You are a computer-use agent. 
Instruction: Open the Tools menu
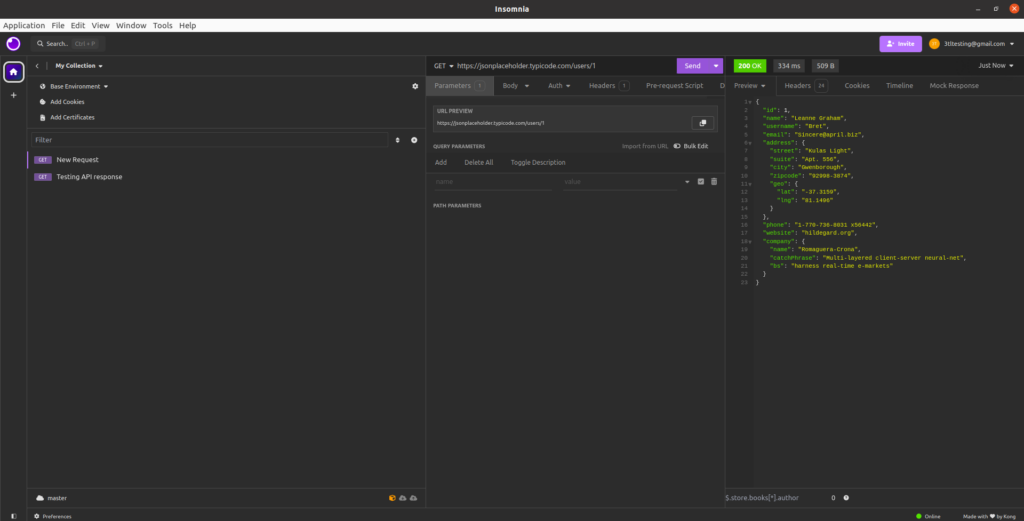pos(163,25)
